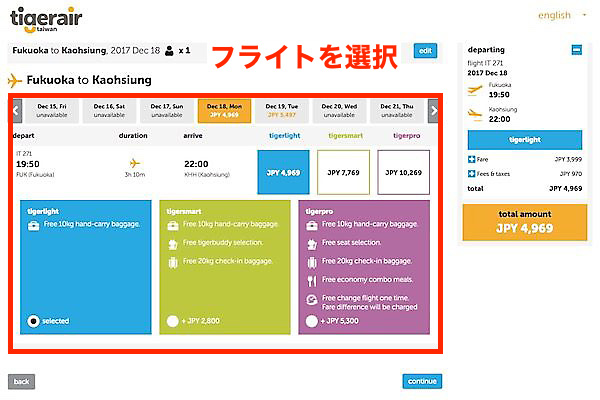Click tigerlight hand-carry baggage icon

tap(34, 225)
